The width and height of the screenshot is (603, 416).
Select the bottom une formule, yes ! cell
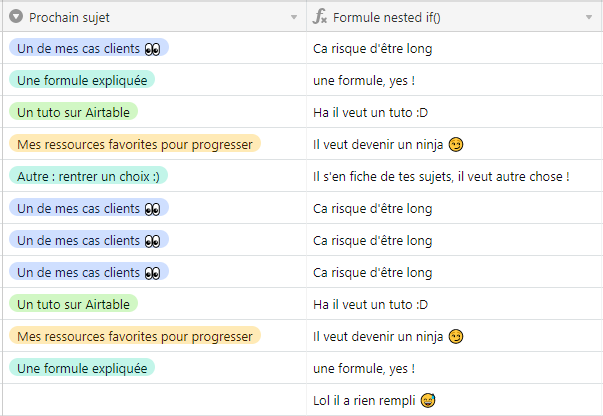(x=363, y=368)
